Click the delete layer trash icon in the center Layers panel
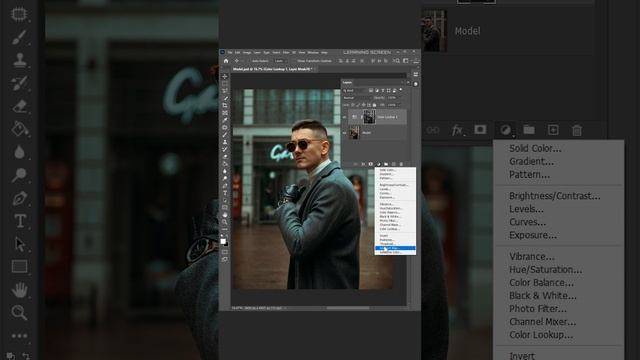 tap(401, 164)
